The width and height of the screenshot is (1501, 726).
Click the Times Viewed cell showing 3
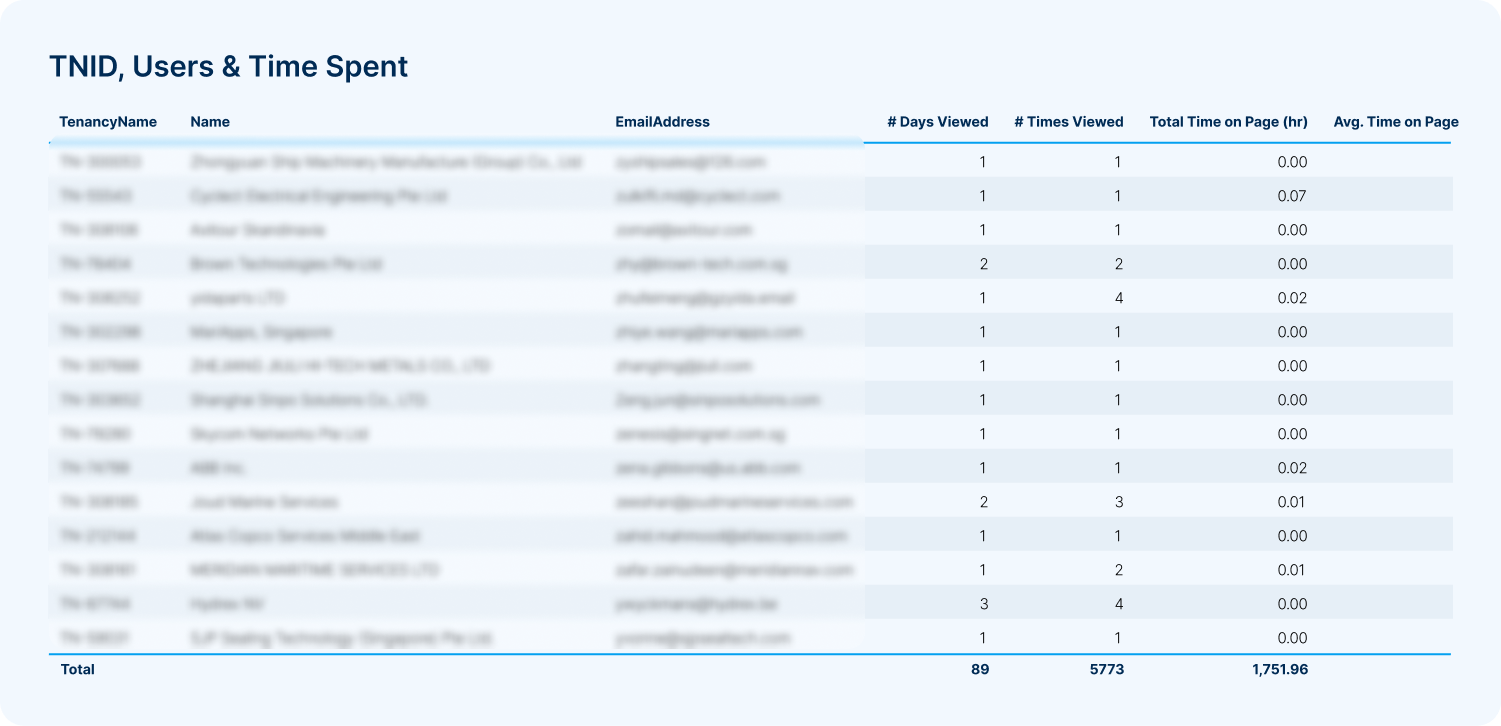[x=1117, y=502]
